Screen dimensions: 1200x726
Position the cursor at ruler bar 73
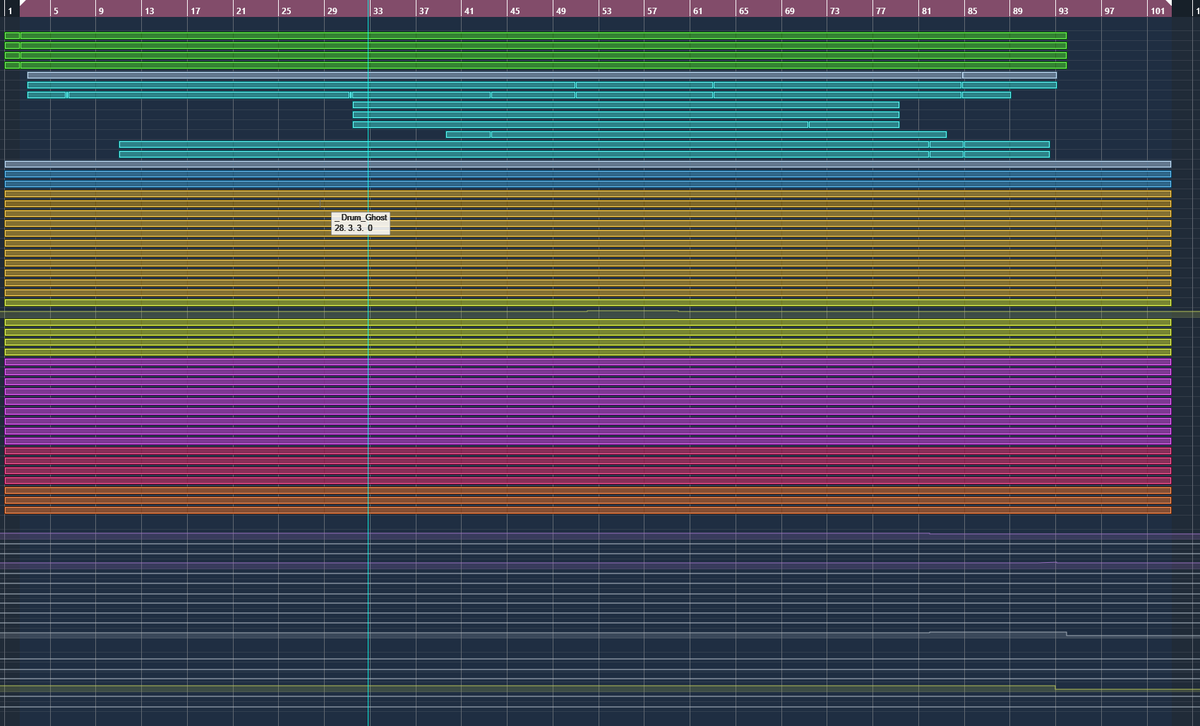click(x=835, y=11)
